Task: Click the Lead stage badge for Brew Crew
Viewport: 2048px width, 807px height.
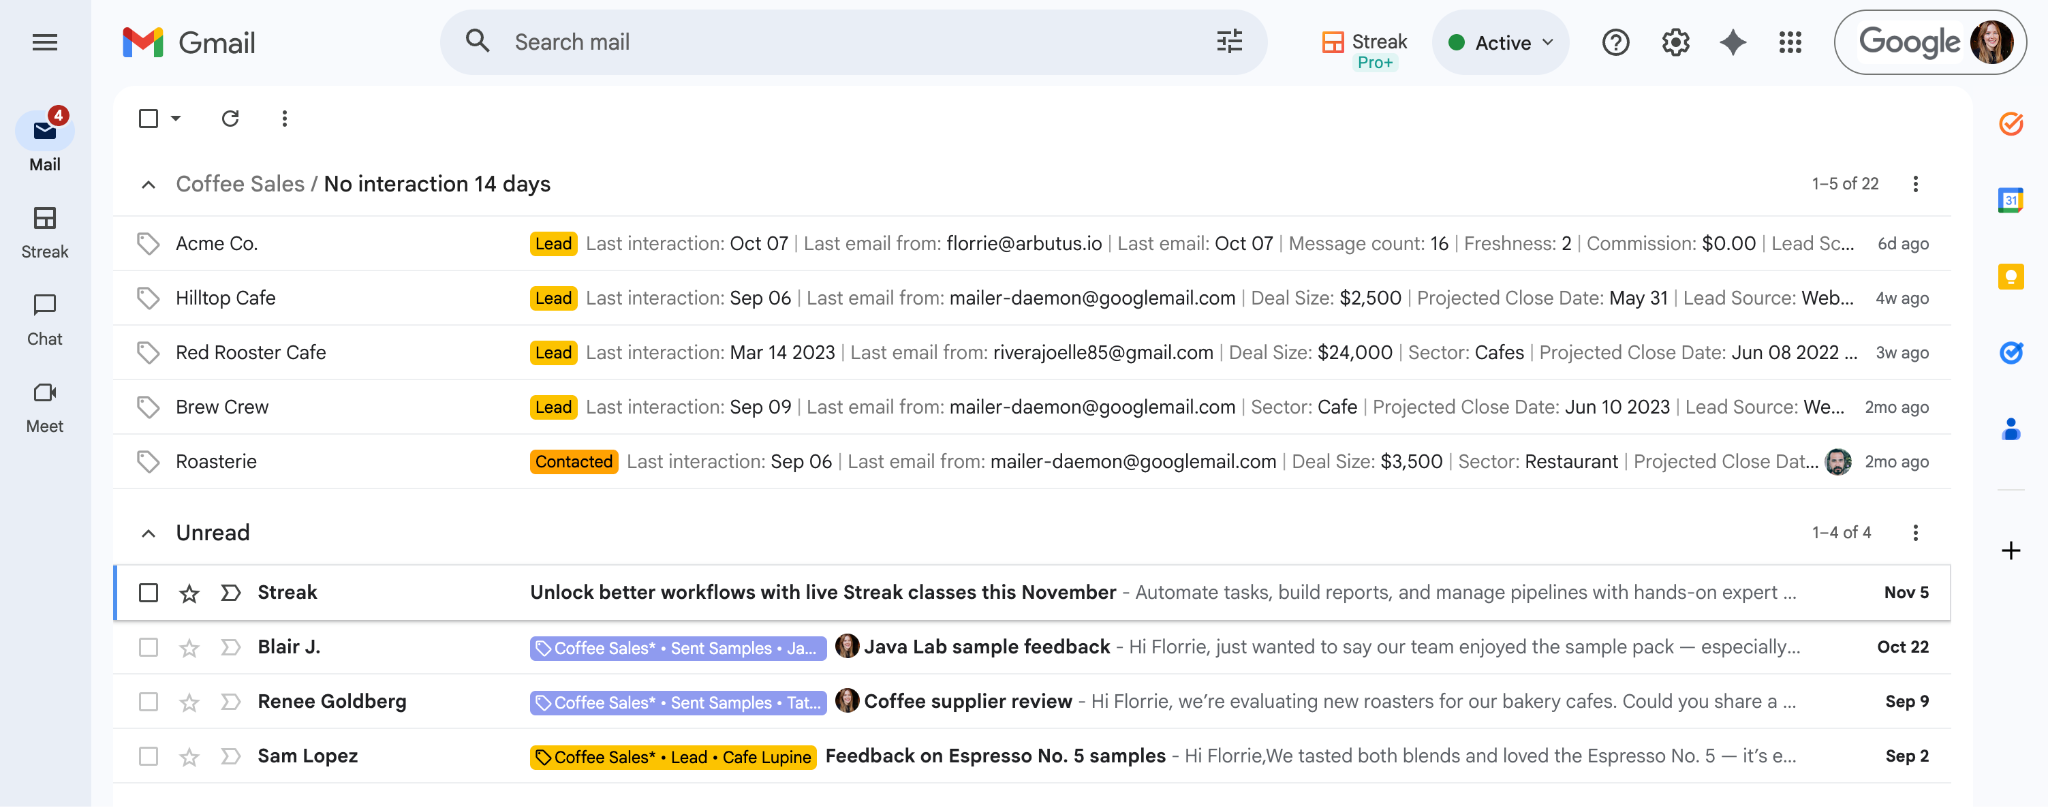Action: 553,407
